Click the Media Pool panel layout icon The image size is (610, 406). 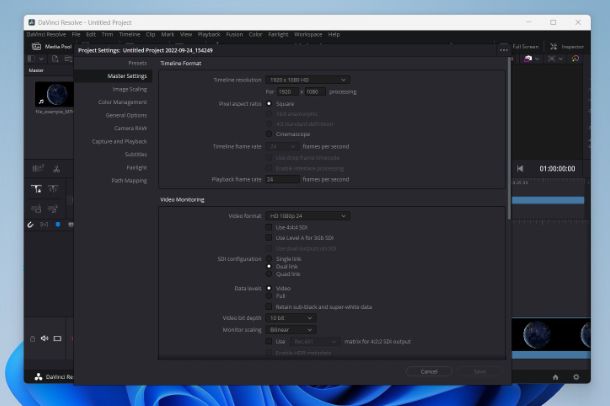coord(31,59)
